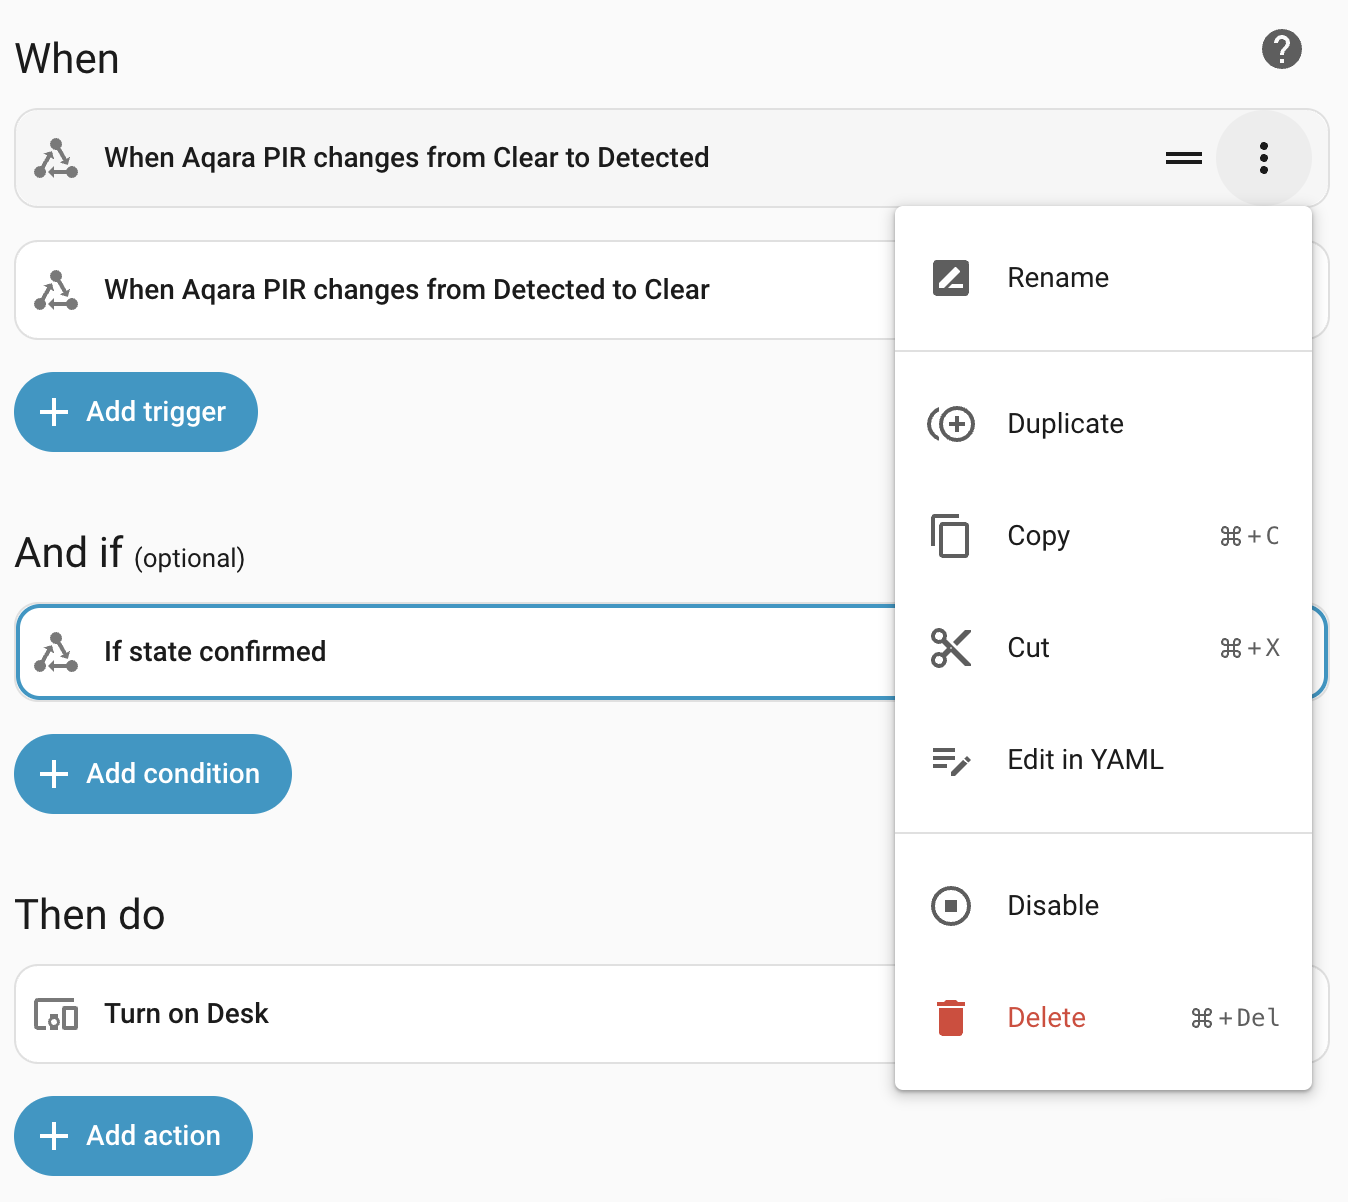Grab the drag handle on first trigger
The image size is (1348, 1202).
[1183, 158]
